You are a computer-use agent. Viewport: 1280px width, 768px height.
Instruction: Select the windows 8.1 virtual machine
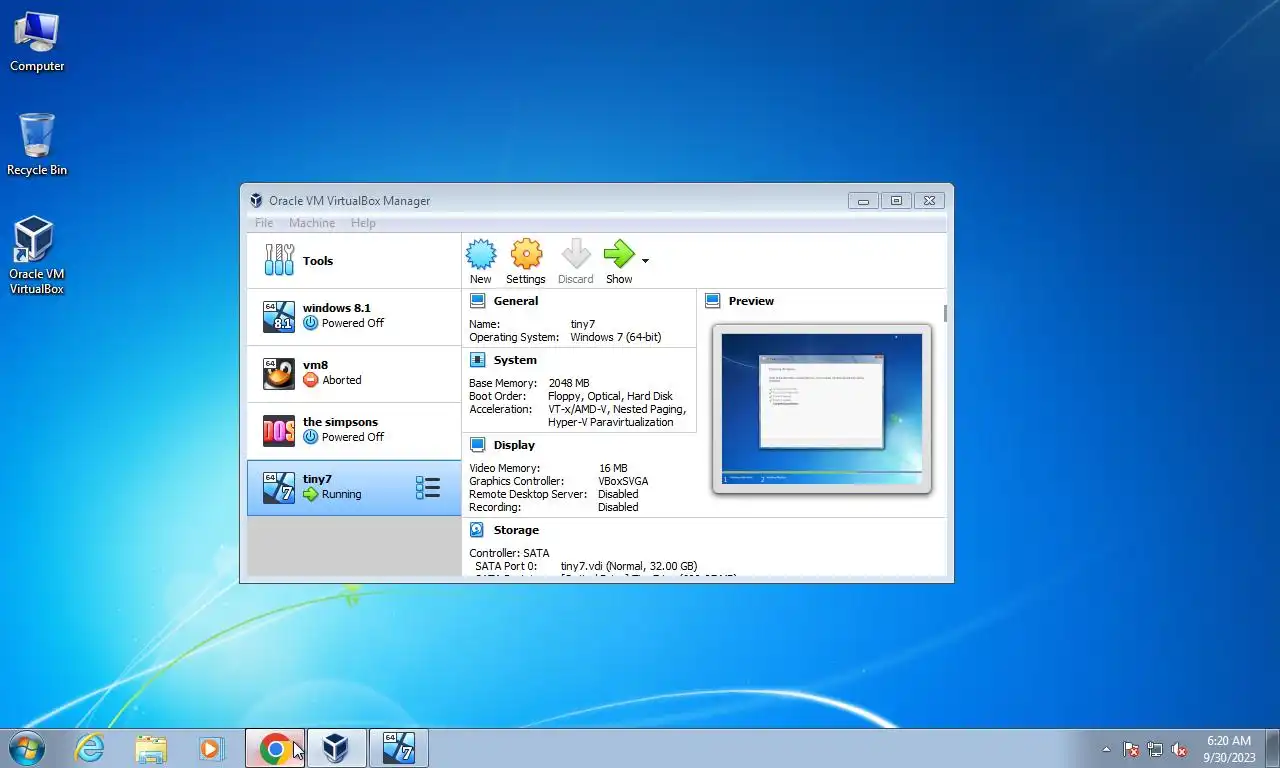coord(354,317)
